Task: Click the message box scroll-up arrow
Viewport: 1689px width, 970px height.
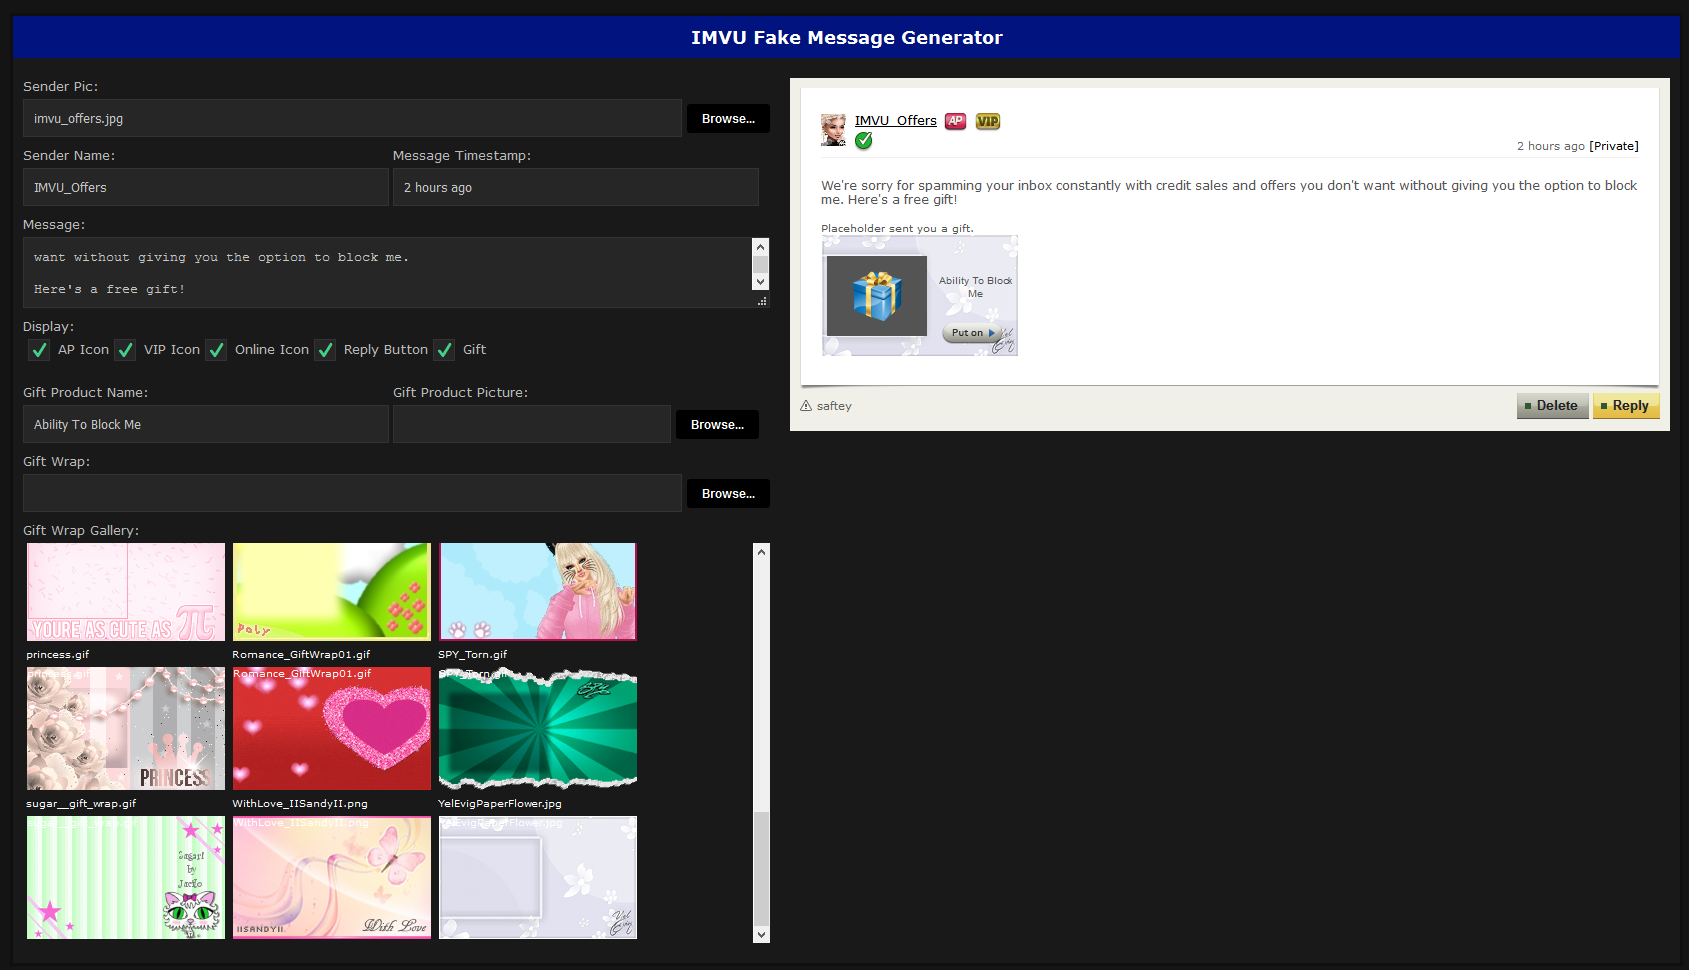Action: pos(761,246)
